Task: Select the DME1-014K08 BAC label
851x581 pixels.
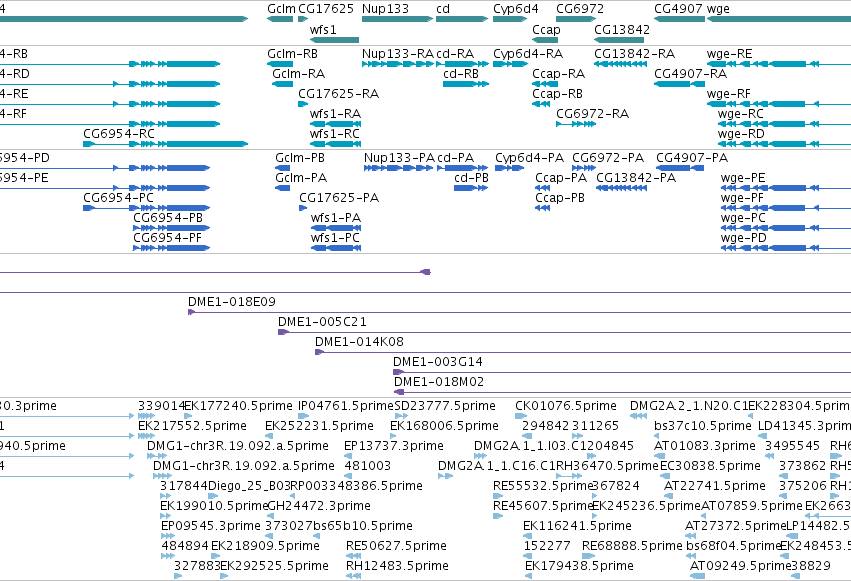Action: coord(359,342)
